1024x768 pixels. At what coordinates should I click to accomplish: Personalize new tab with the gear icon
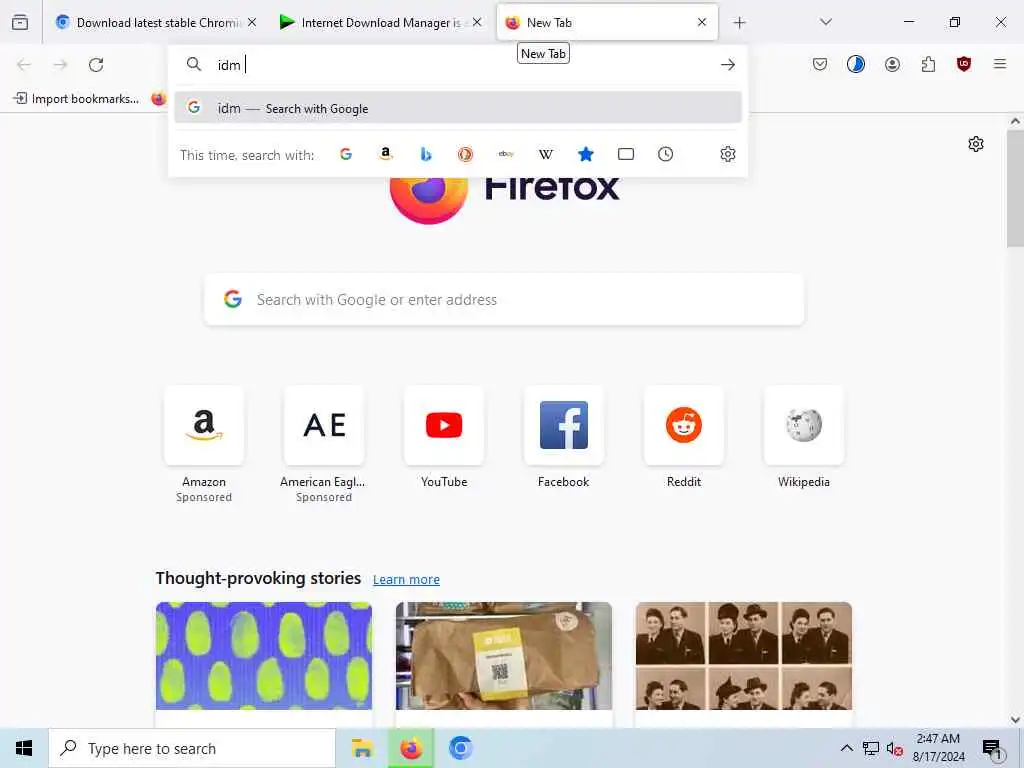pos(976,144)
